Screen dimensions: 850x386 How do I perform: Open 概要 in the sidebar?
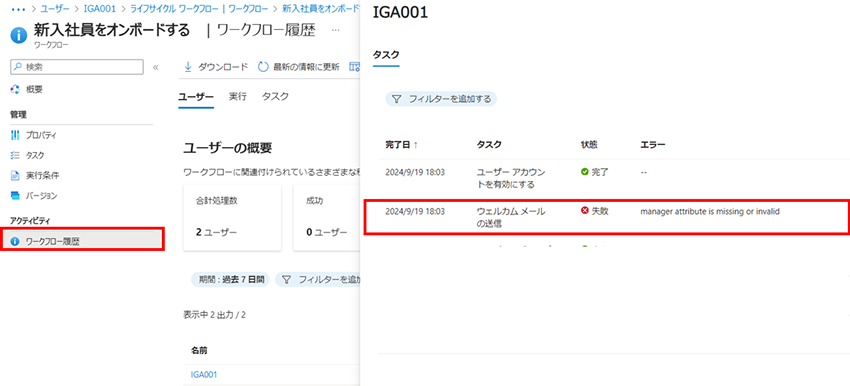(35, 89)
